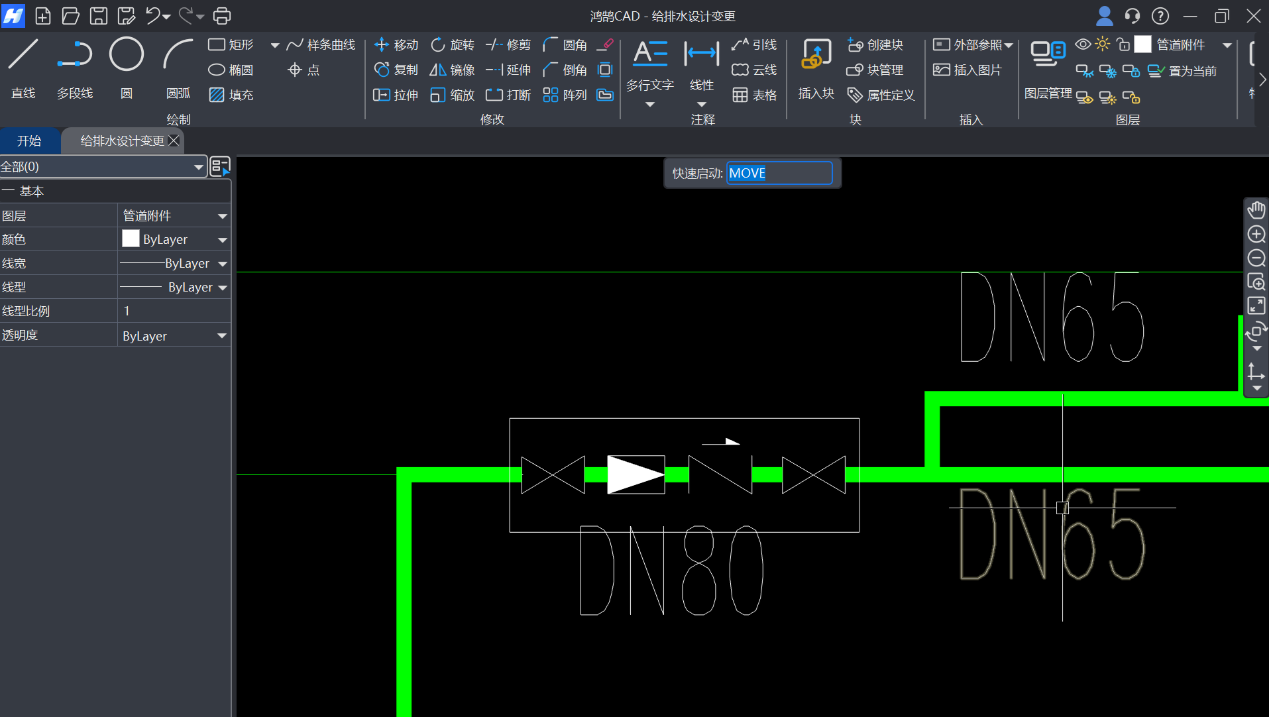Choose the 圆弧 arc tool
The width and height of the screenshot is (1269, 717).
coord(178,66)
